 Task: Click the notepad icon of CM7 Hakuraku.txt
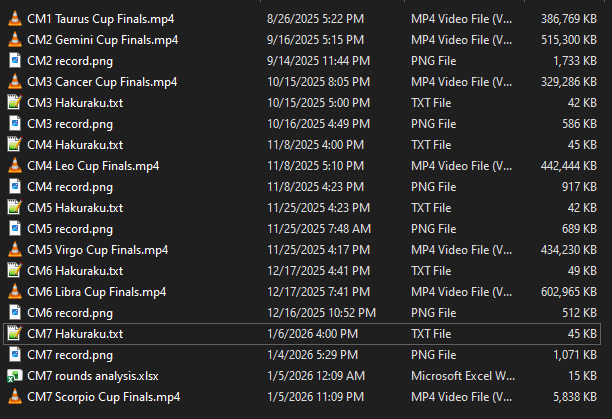[15, 334]
